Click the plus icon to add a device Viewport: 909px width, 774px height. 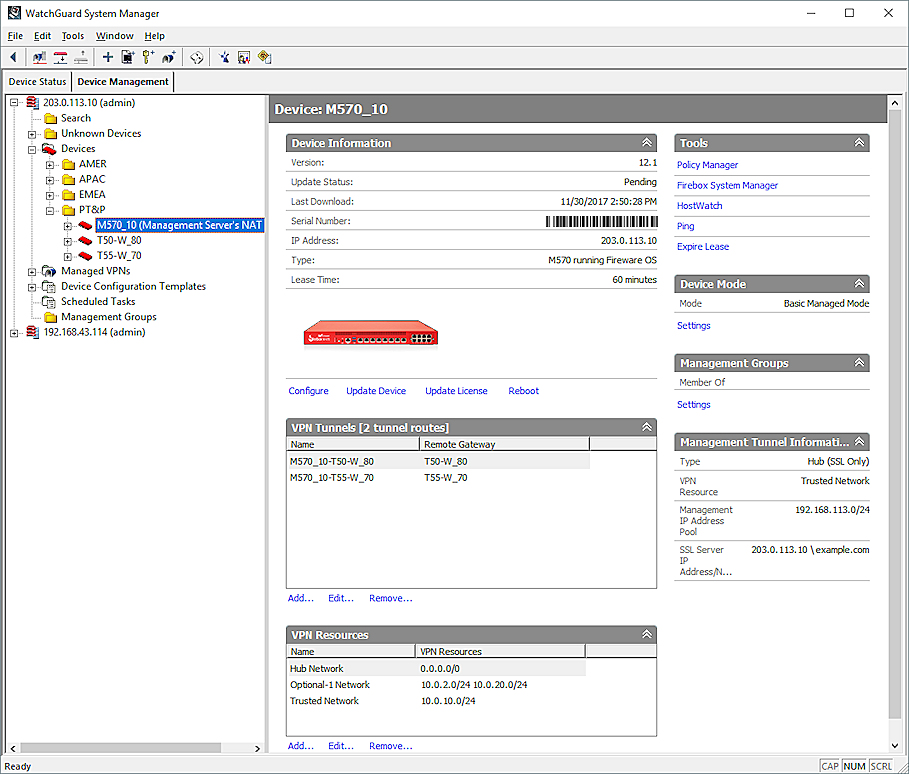tap(106, 57)
